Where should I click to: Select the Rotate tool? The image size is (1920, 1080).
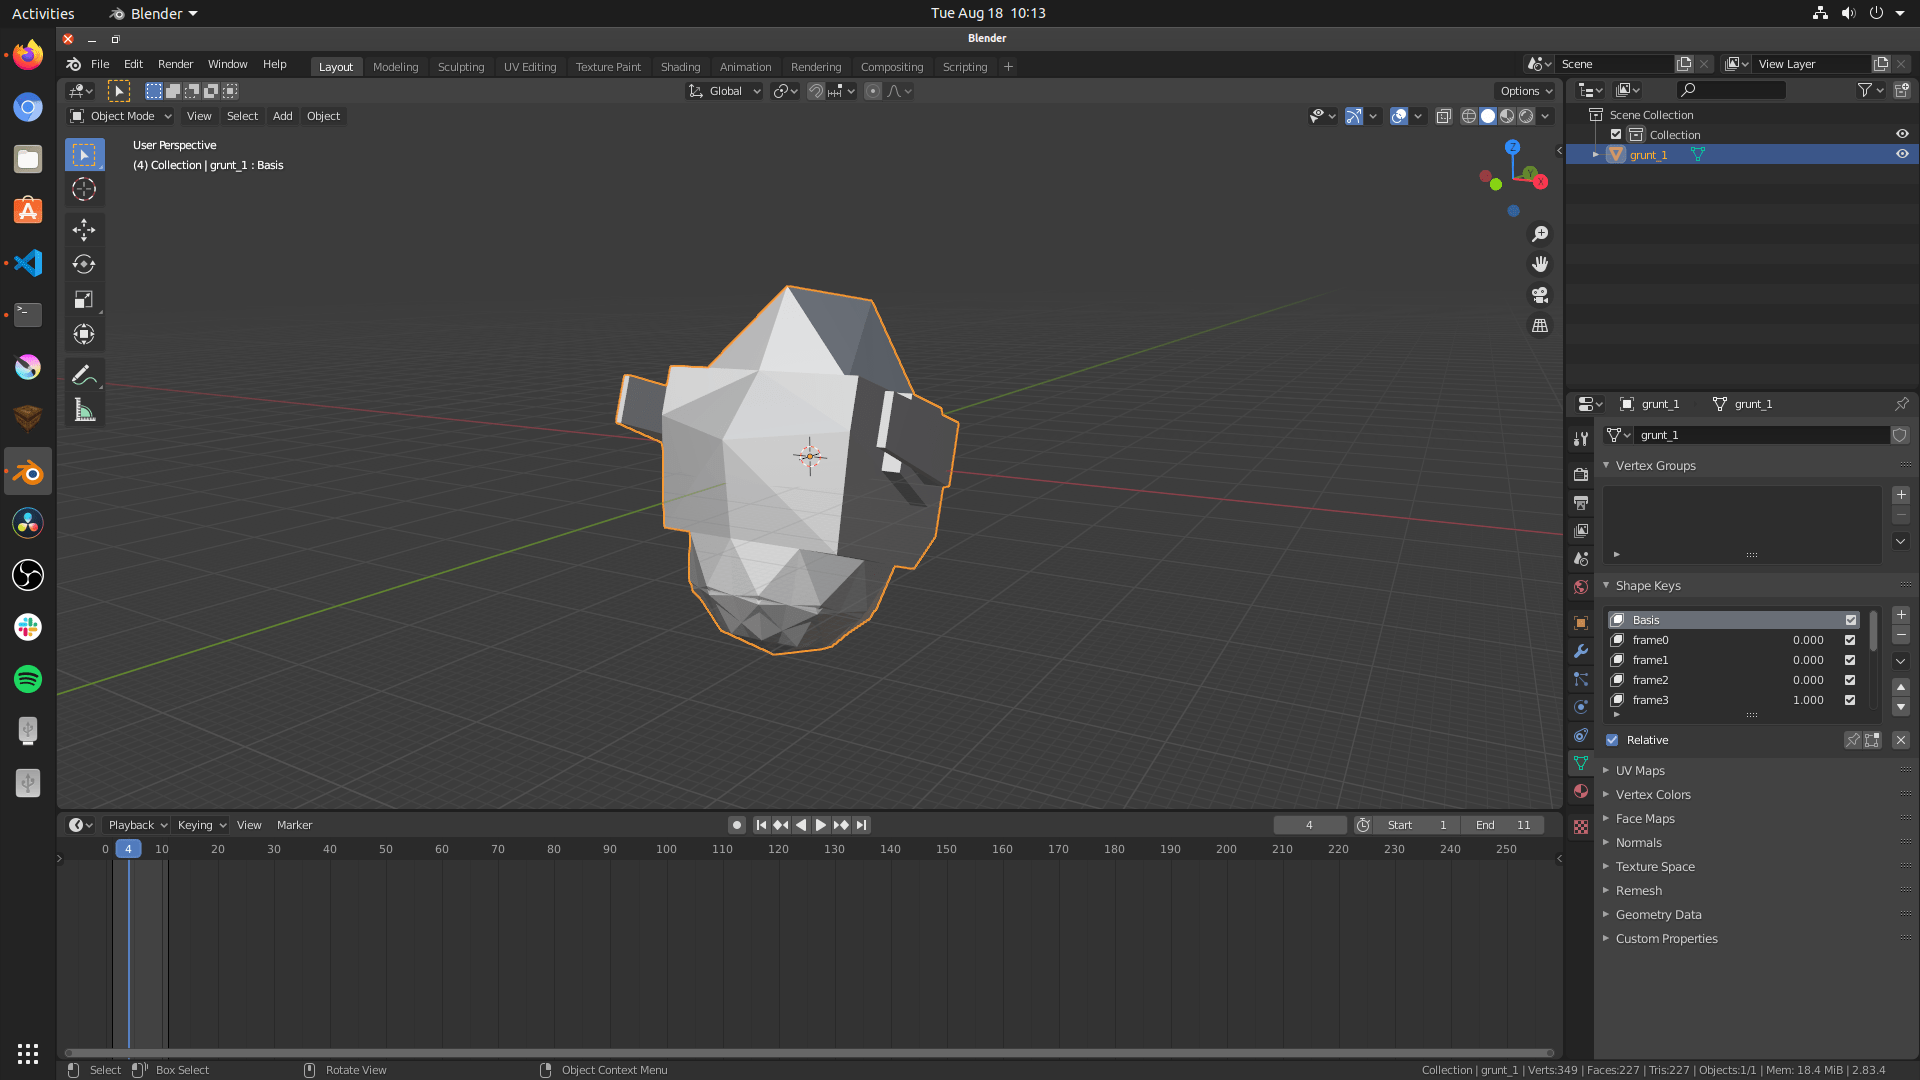(x=84, y=265)
